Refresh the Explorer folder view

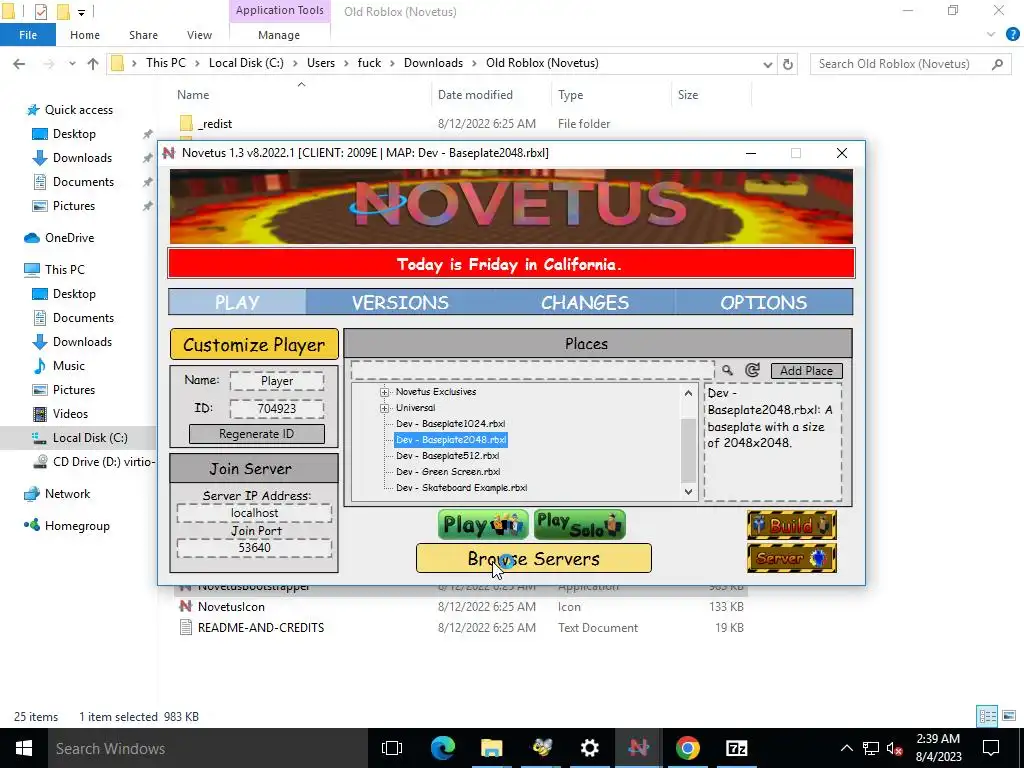pyautogui.click(x=788, y=64)
